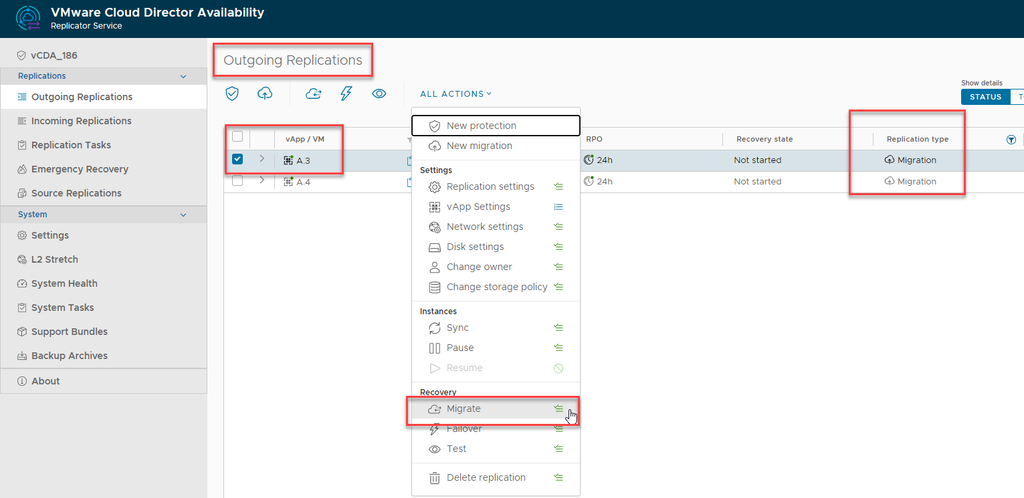Click the migrate recovery icon in toolbar
Viewport: 1024px width, 498px height.
313,93
